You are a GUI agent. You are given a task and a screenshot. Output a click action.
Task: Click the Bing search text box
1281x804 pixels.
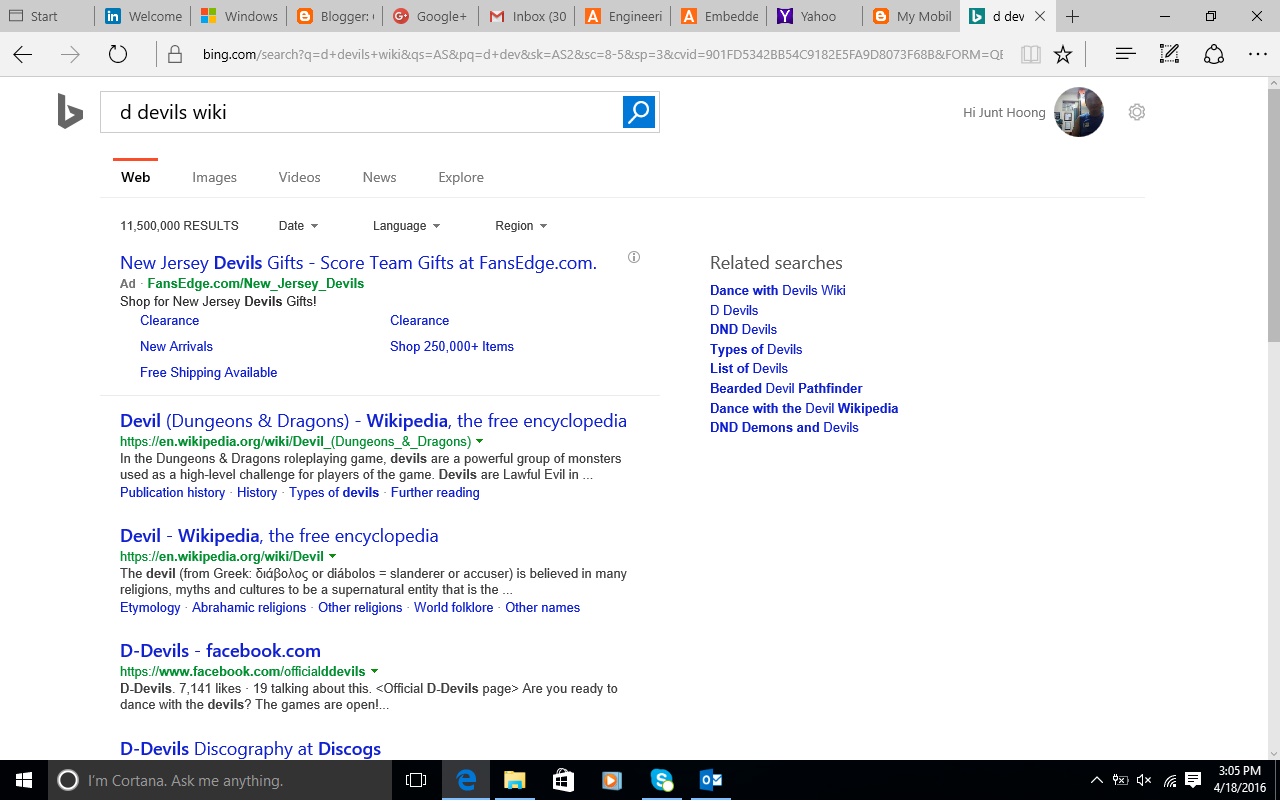(361, 112)
